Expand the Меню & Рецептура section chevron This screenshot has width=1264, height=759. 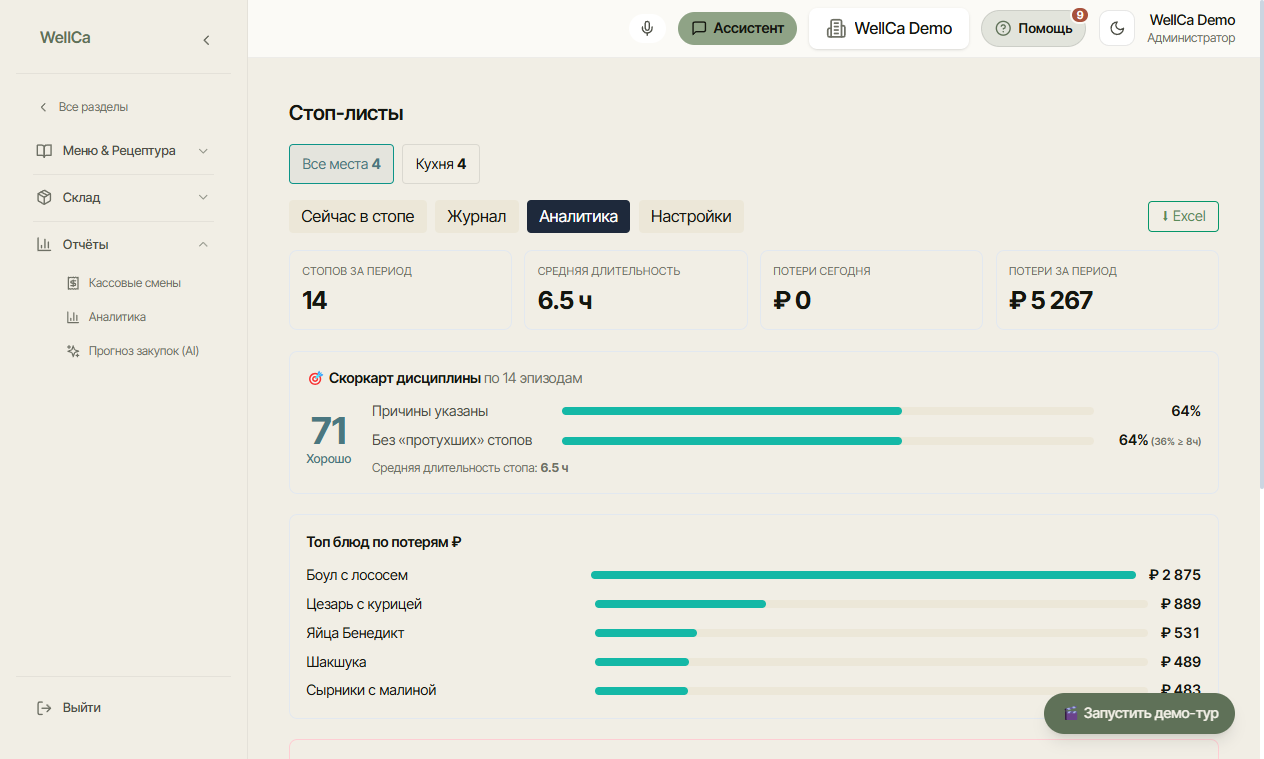point(203,151)
